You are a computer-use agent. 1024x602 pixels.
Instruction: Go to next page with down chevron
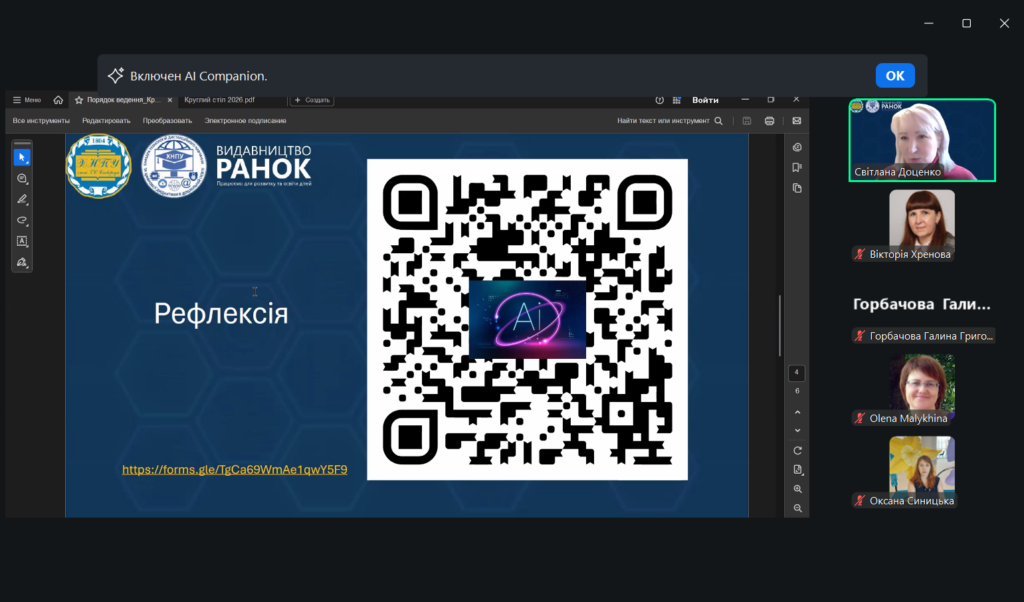click(797, 430)
